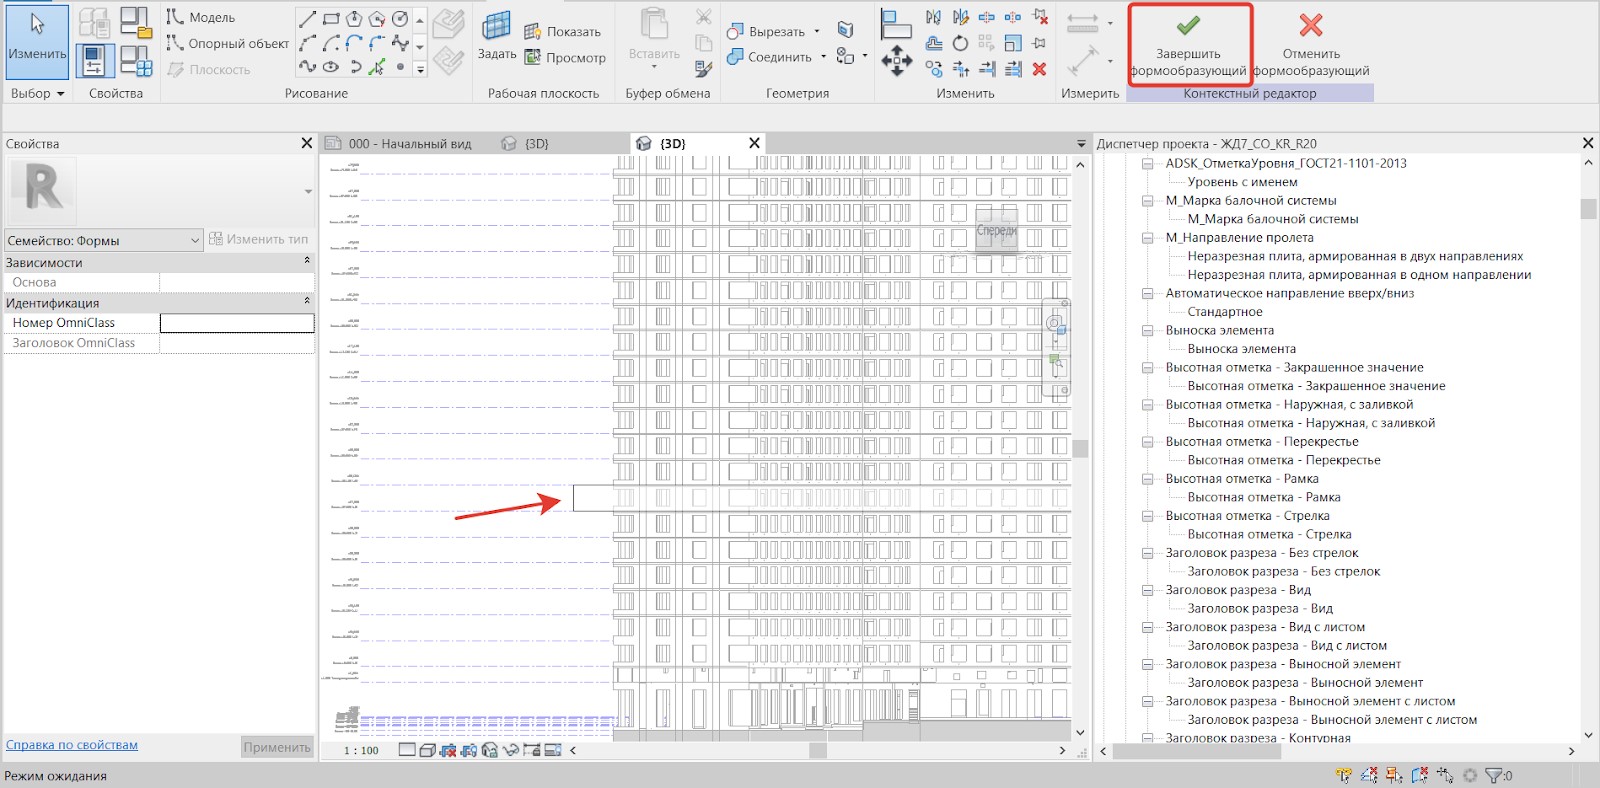This screenshot has height=788, width=1600.
Task: Click the Изменить (Modify) arrow tool
Action: click(37, 42)
